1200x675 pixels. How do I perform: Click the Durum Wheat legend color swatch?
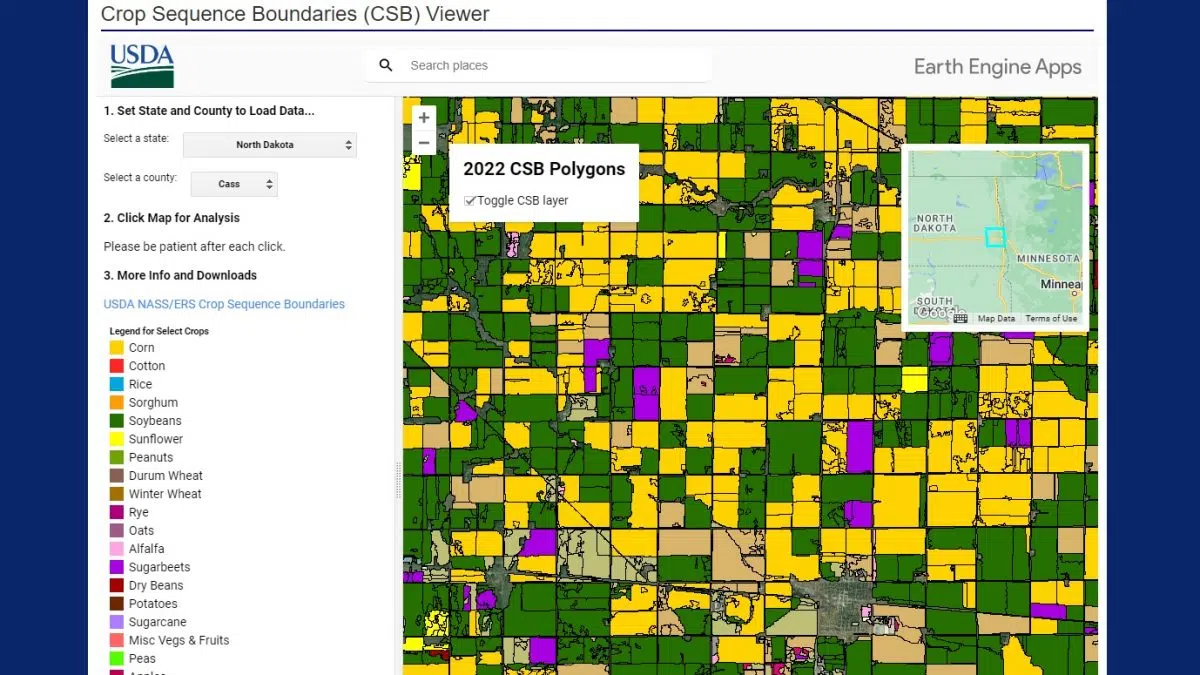tap(117, 475)
